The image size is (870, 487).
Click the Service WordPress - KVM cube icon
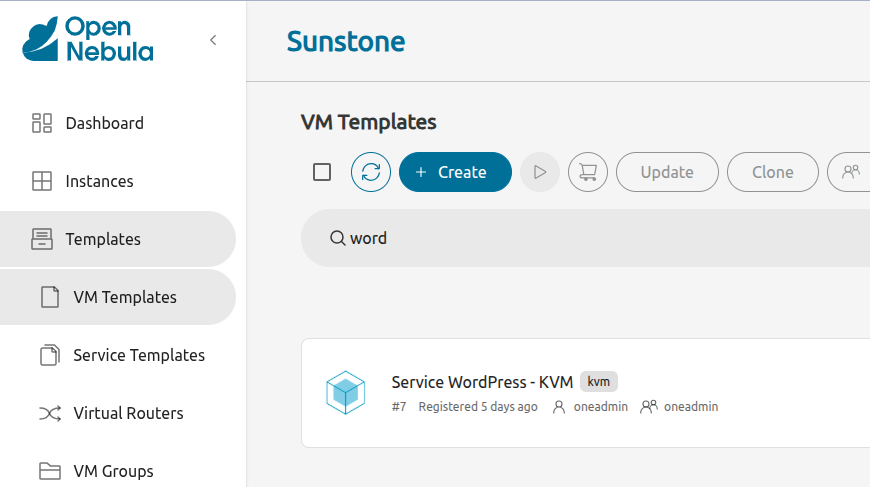point(346,393)
